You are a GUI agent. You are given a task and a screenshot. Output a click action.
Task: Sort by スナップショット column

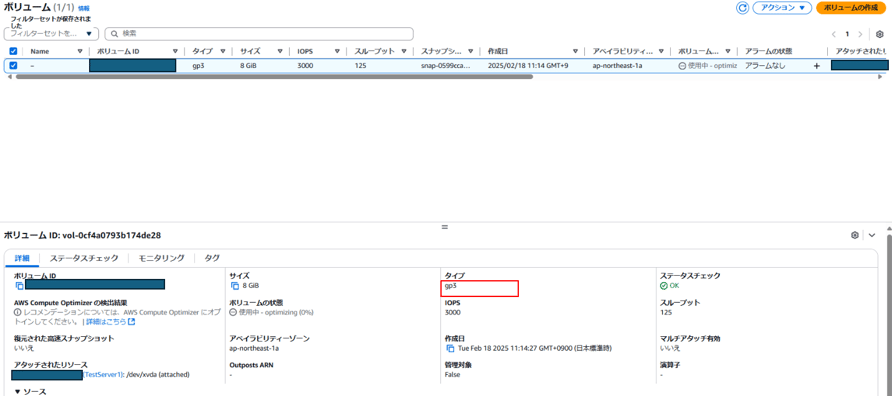tap(470, 51)
